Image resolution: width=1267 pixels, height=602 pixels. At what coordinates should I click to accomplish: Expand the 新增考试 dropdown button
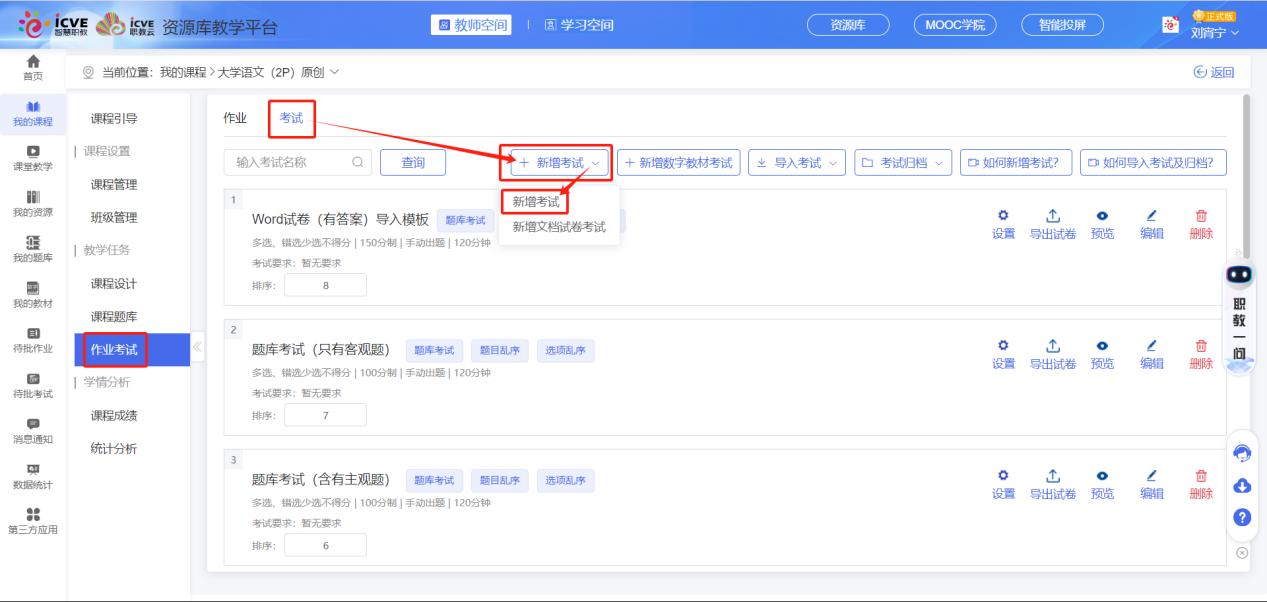point(560,163)
